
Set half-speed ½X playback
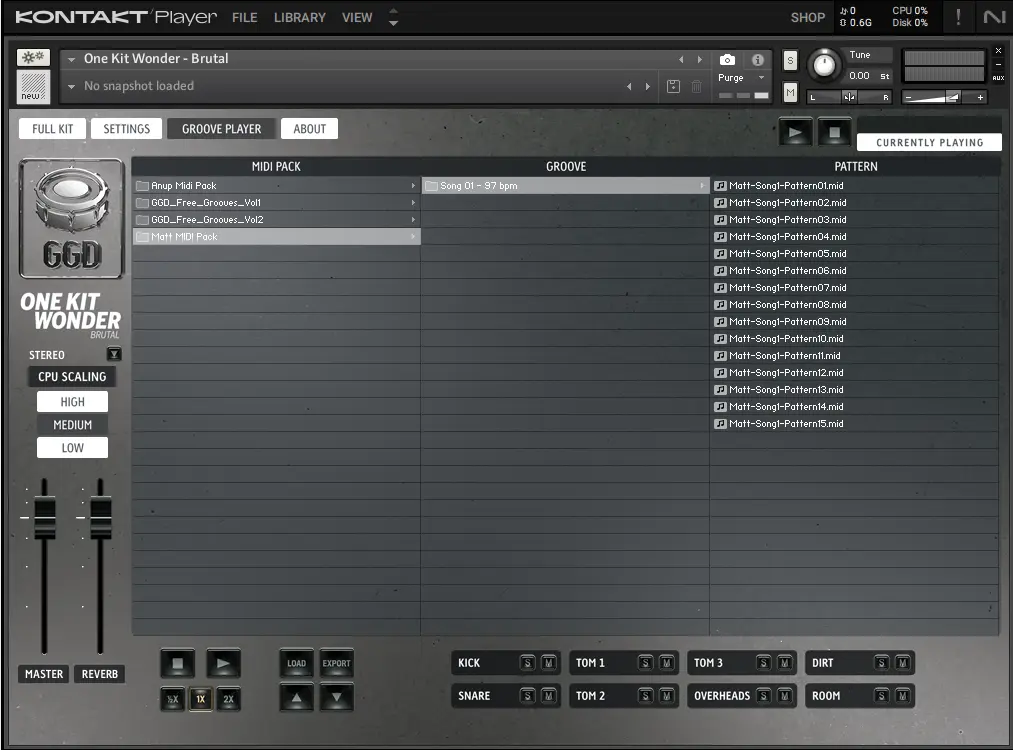172,699
